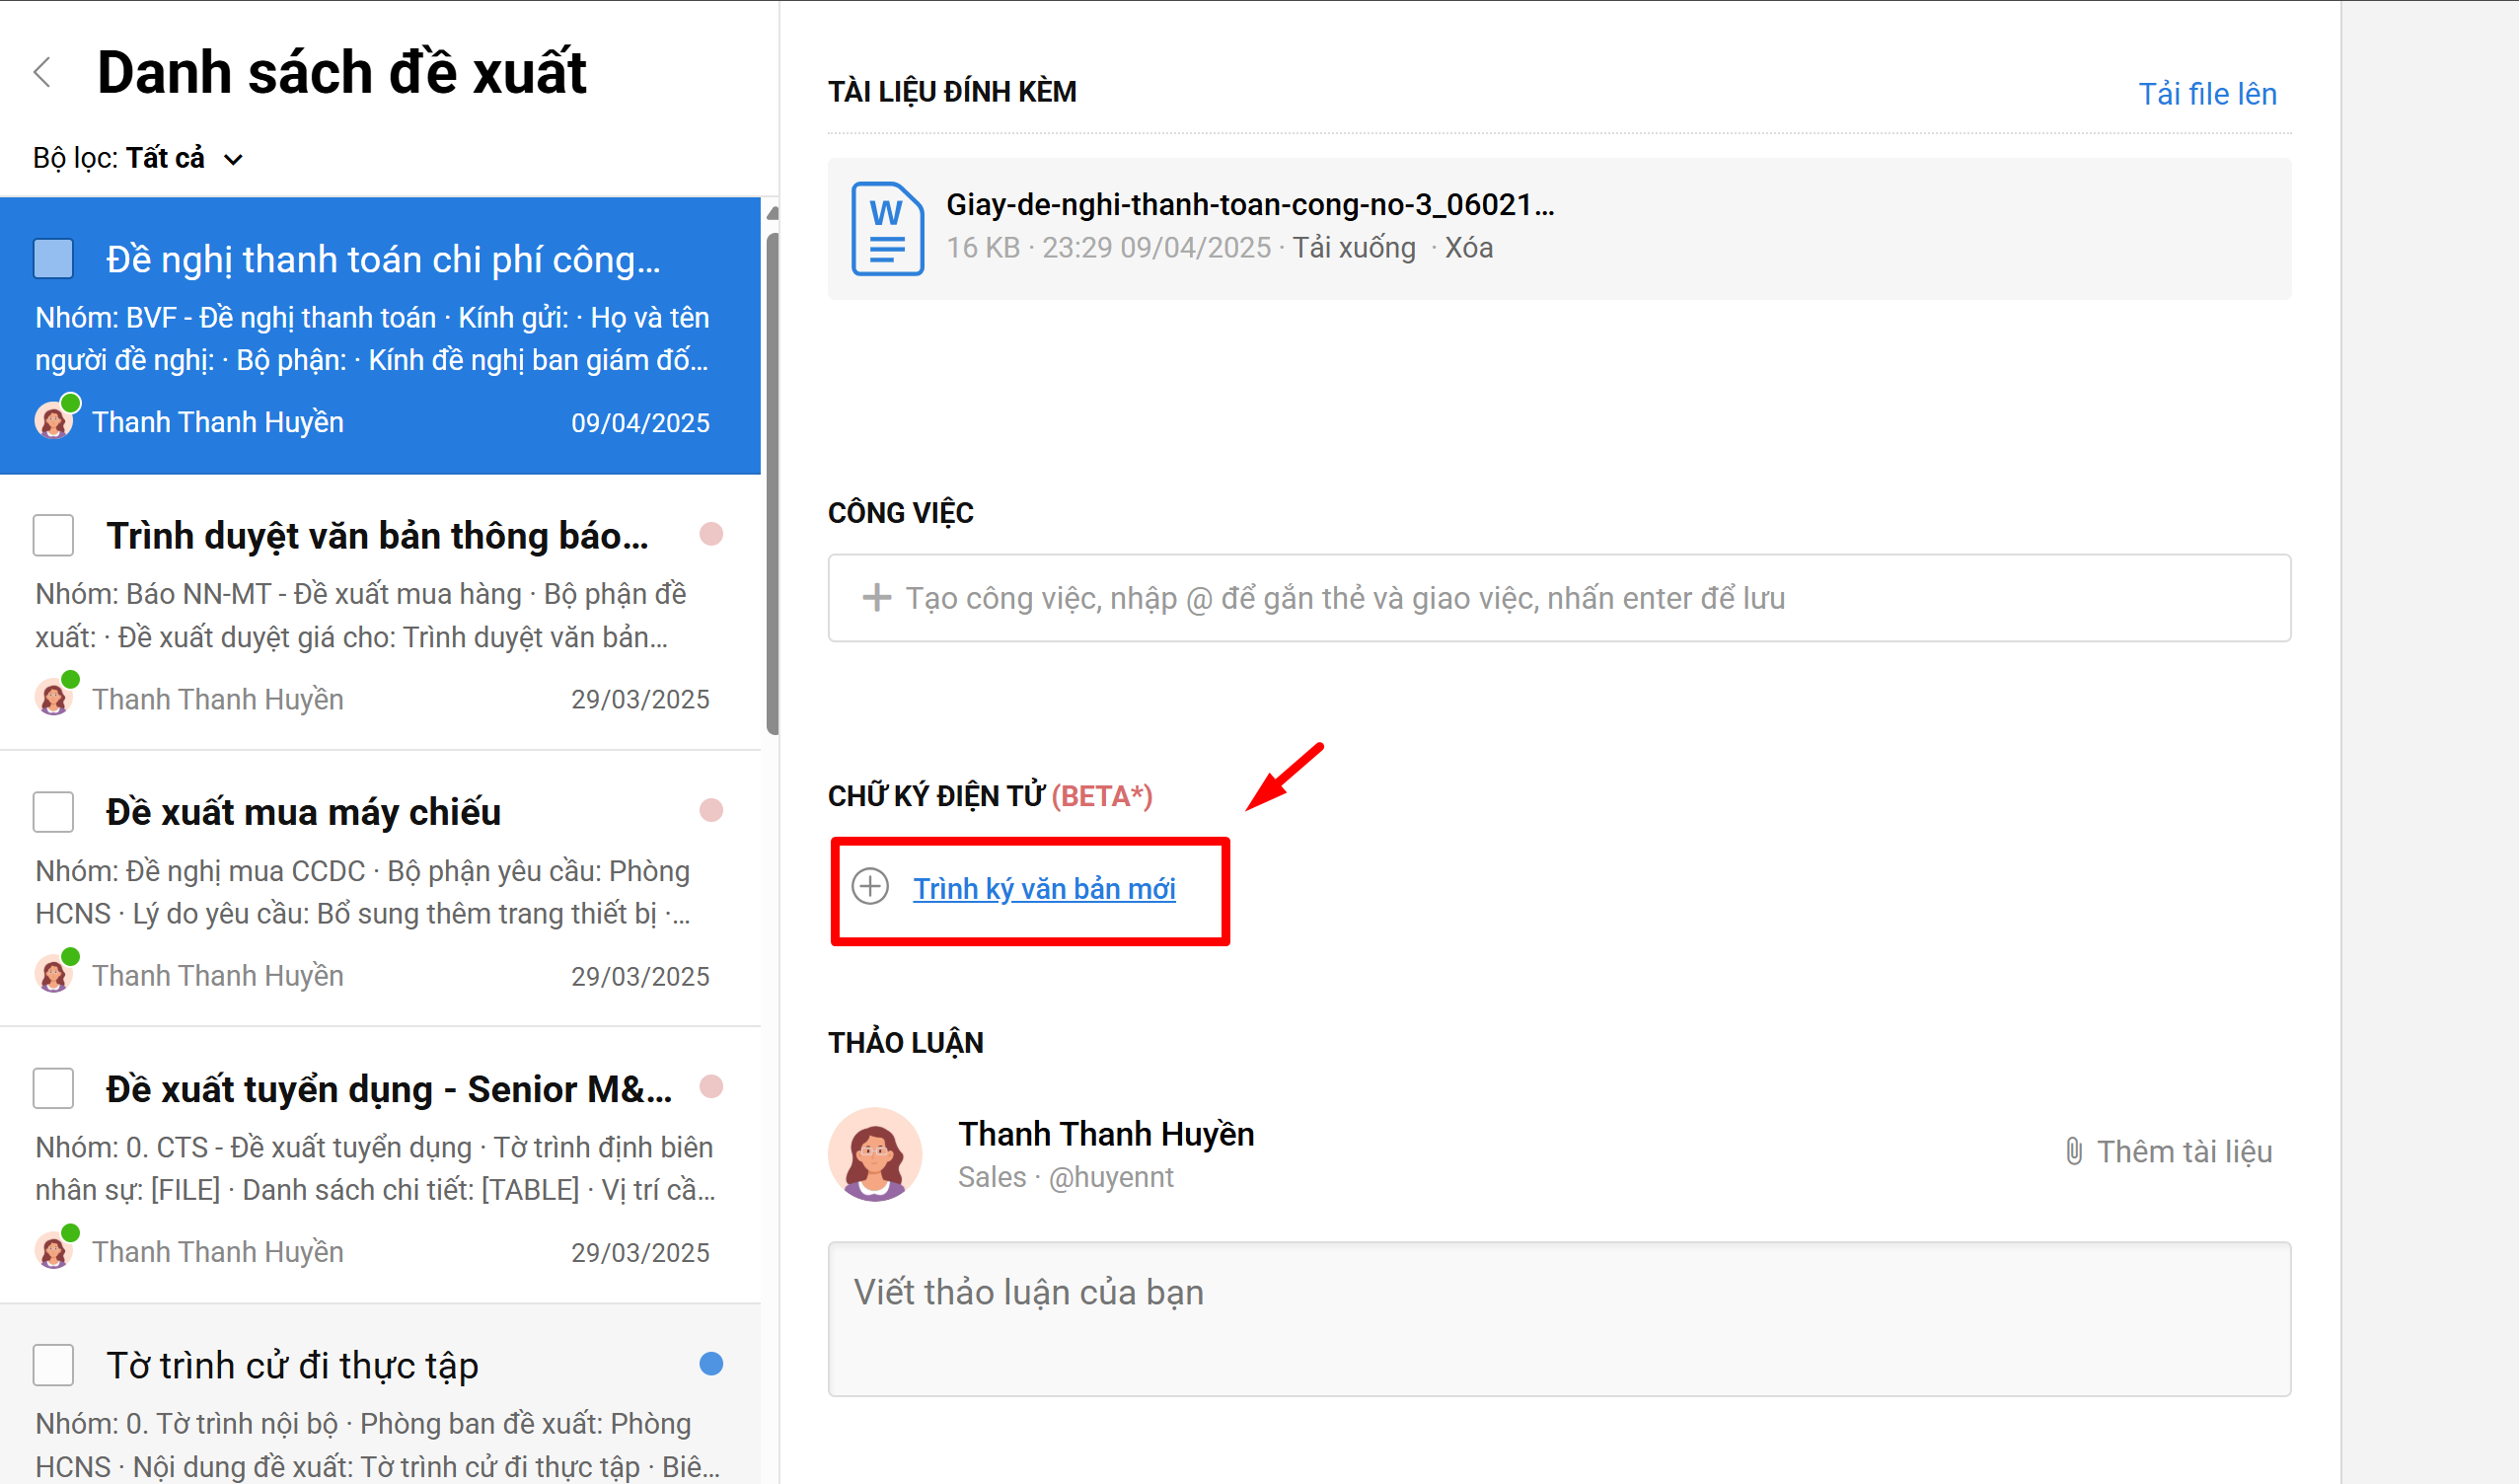The width and height of the screenshot is (2519, 1484).
Task: Open the Đề xuất tuyển dụng Senior proposal
Action: point(388,1089)
